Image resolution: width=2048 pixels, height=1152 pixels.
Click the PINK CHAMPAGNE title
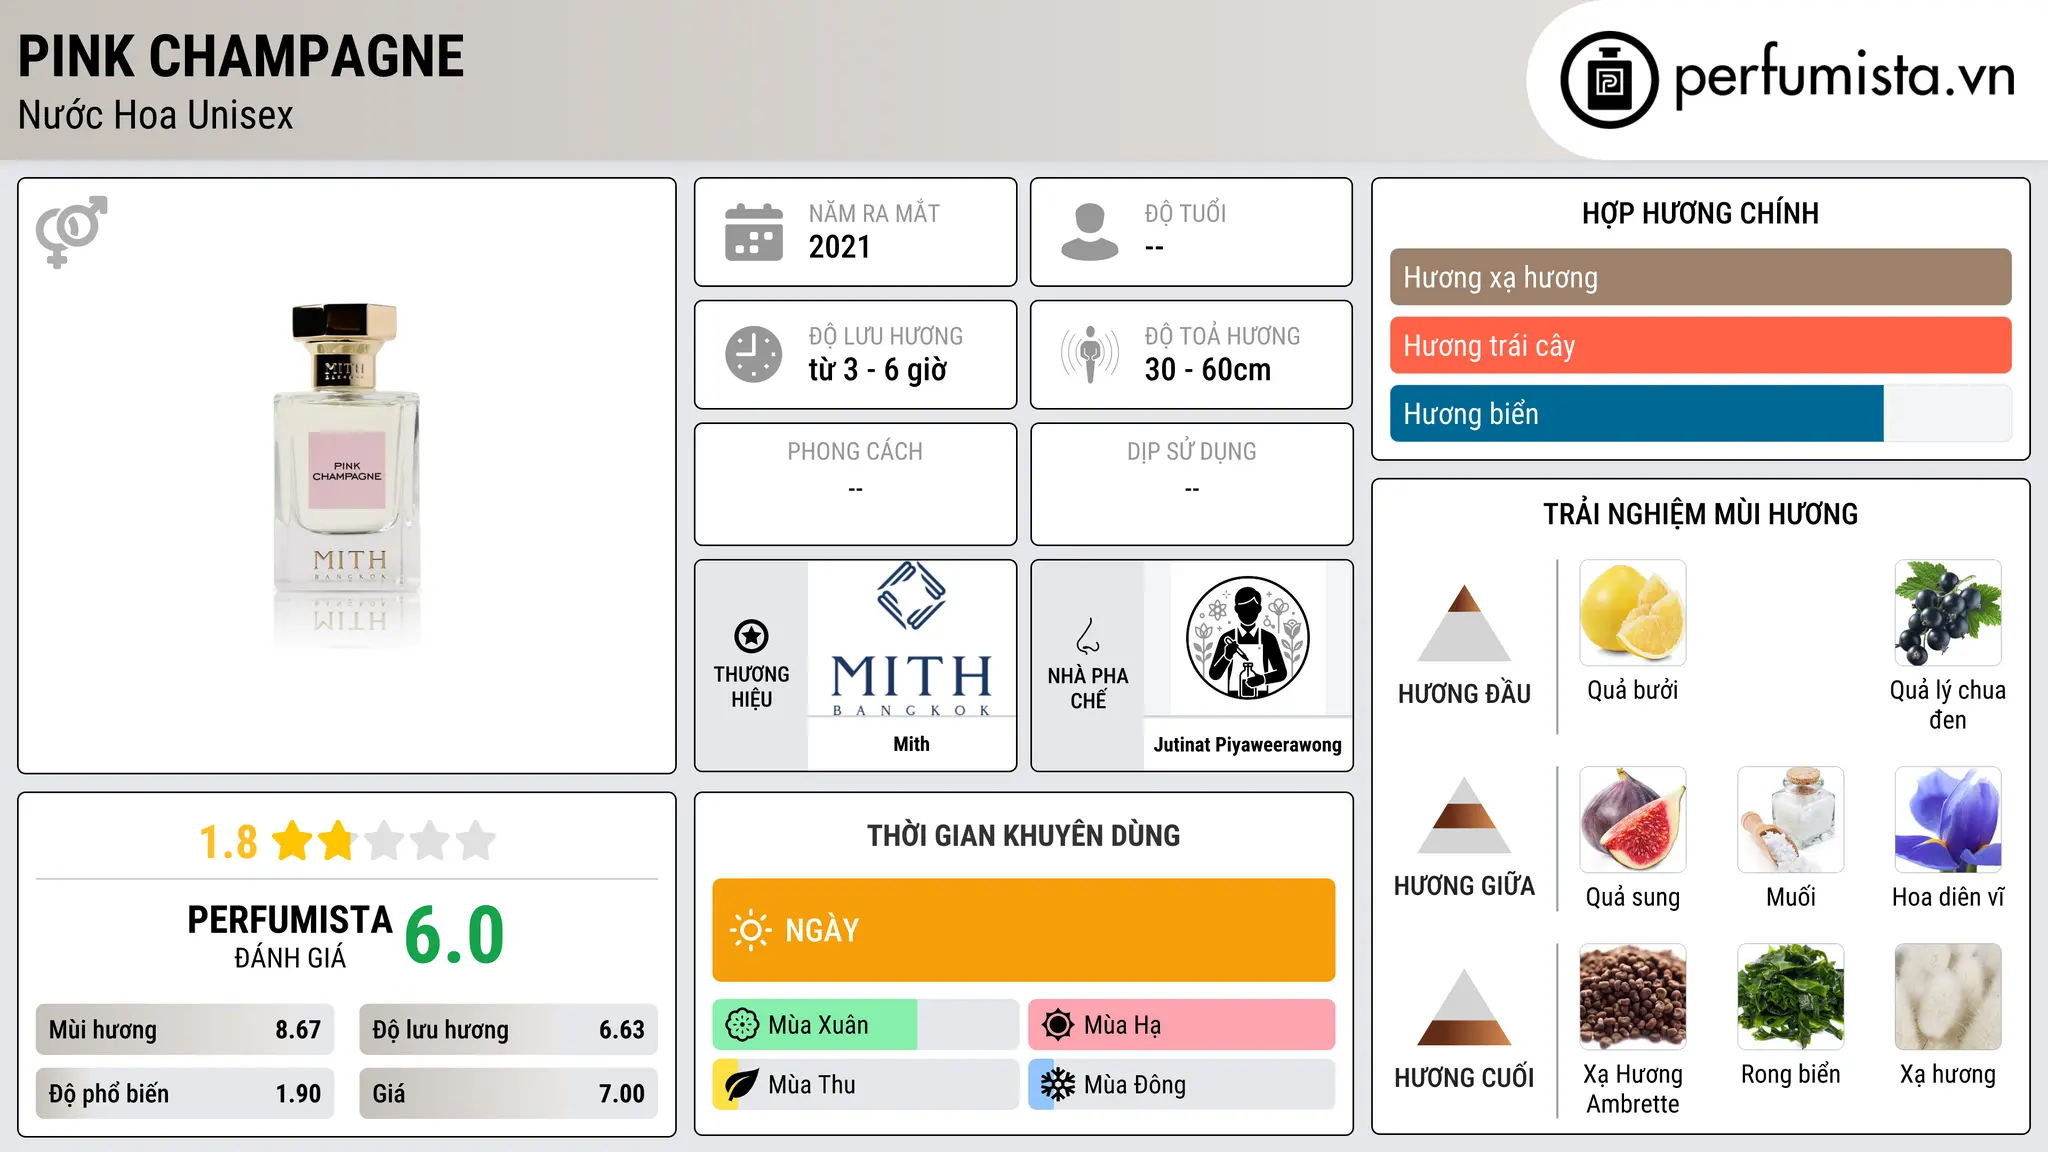[241, 56]
